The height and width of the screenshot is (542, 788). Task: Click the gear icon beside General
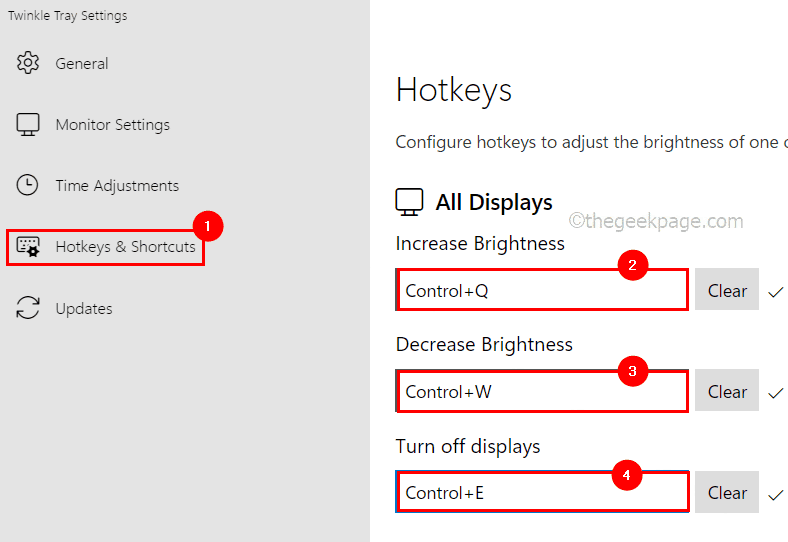pyautogui.click(x=28, y=63)
